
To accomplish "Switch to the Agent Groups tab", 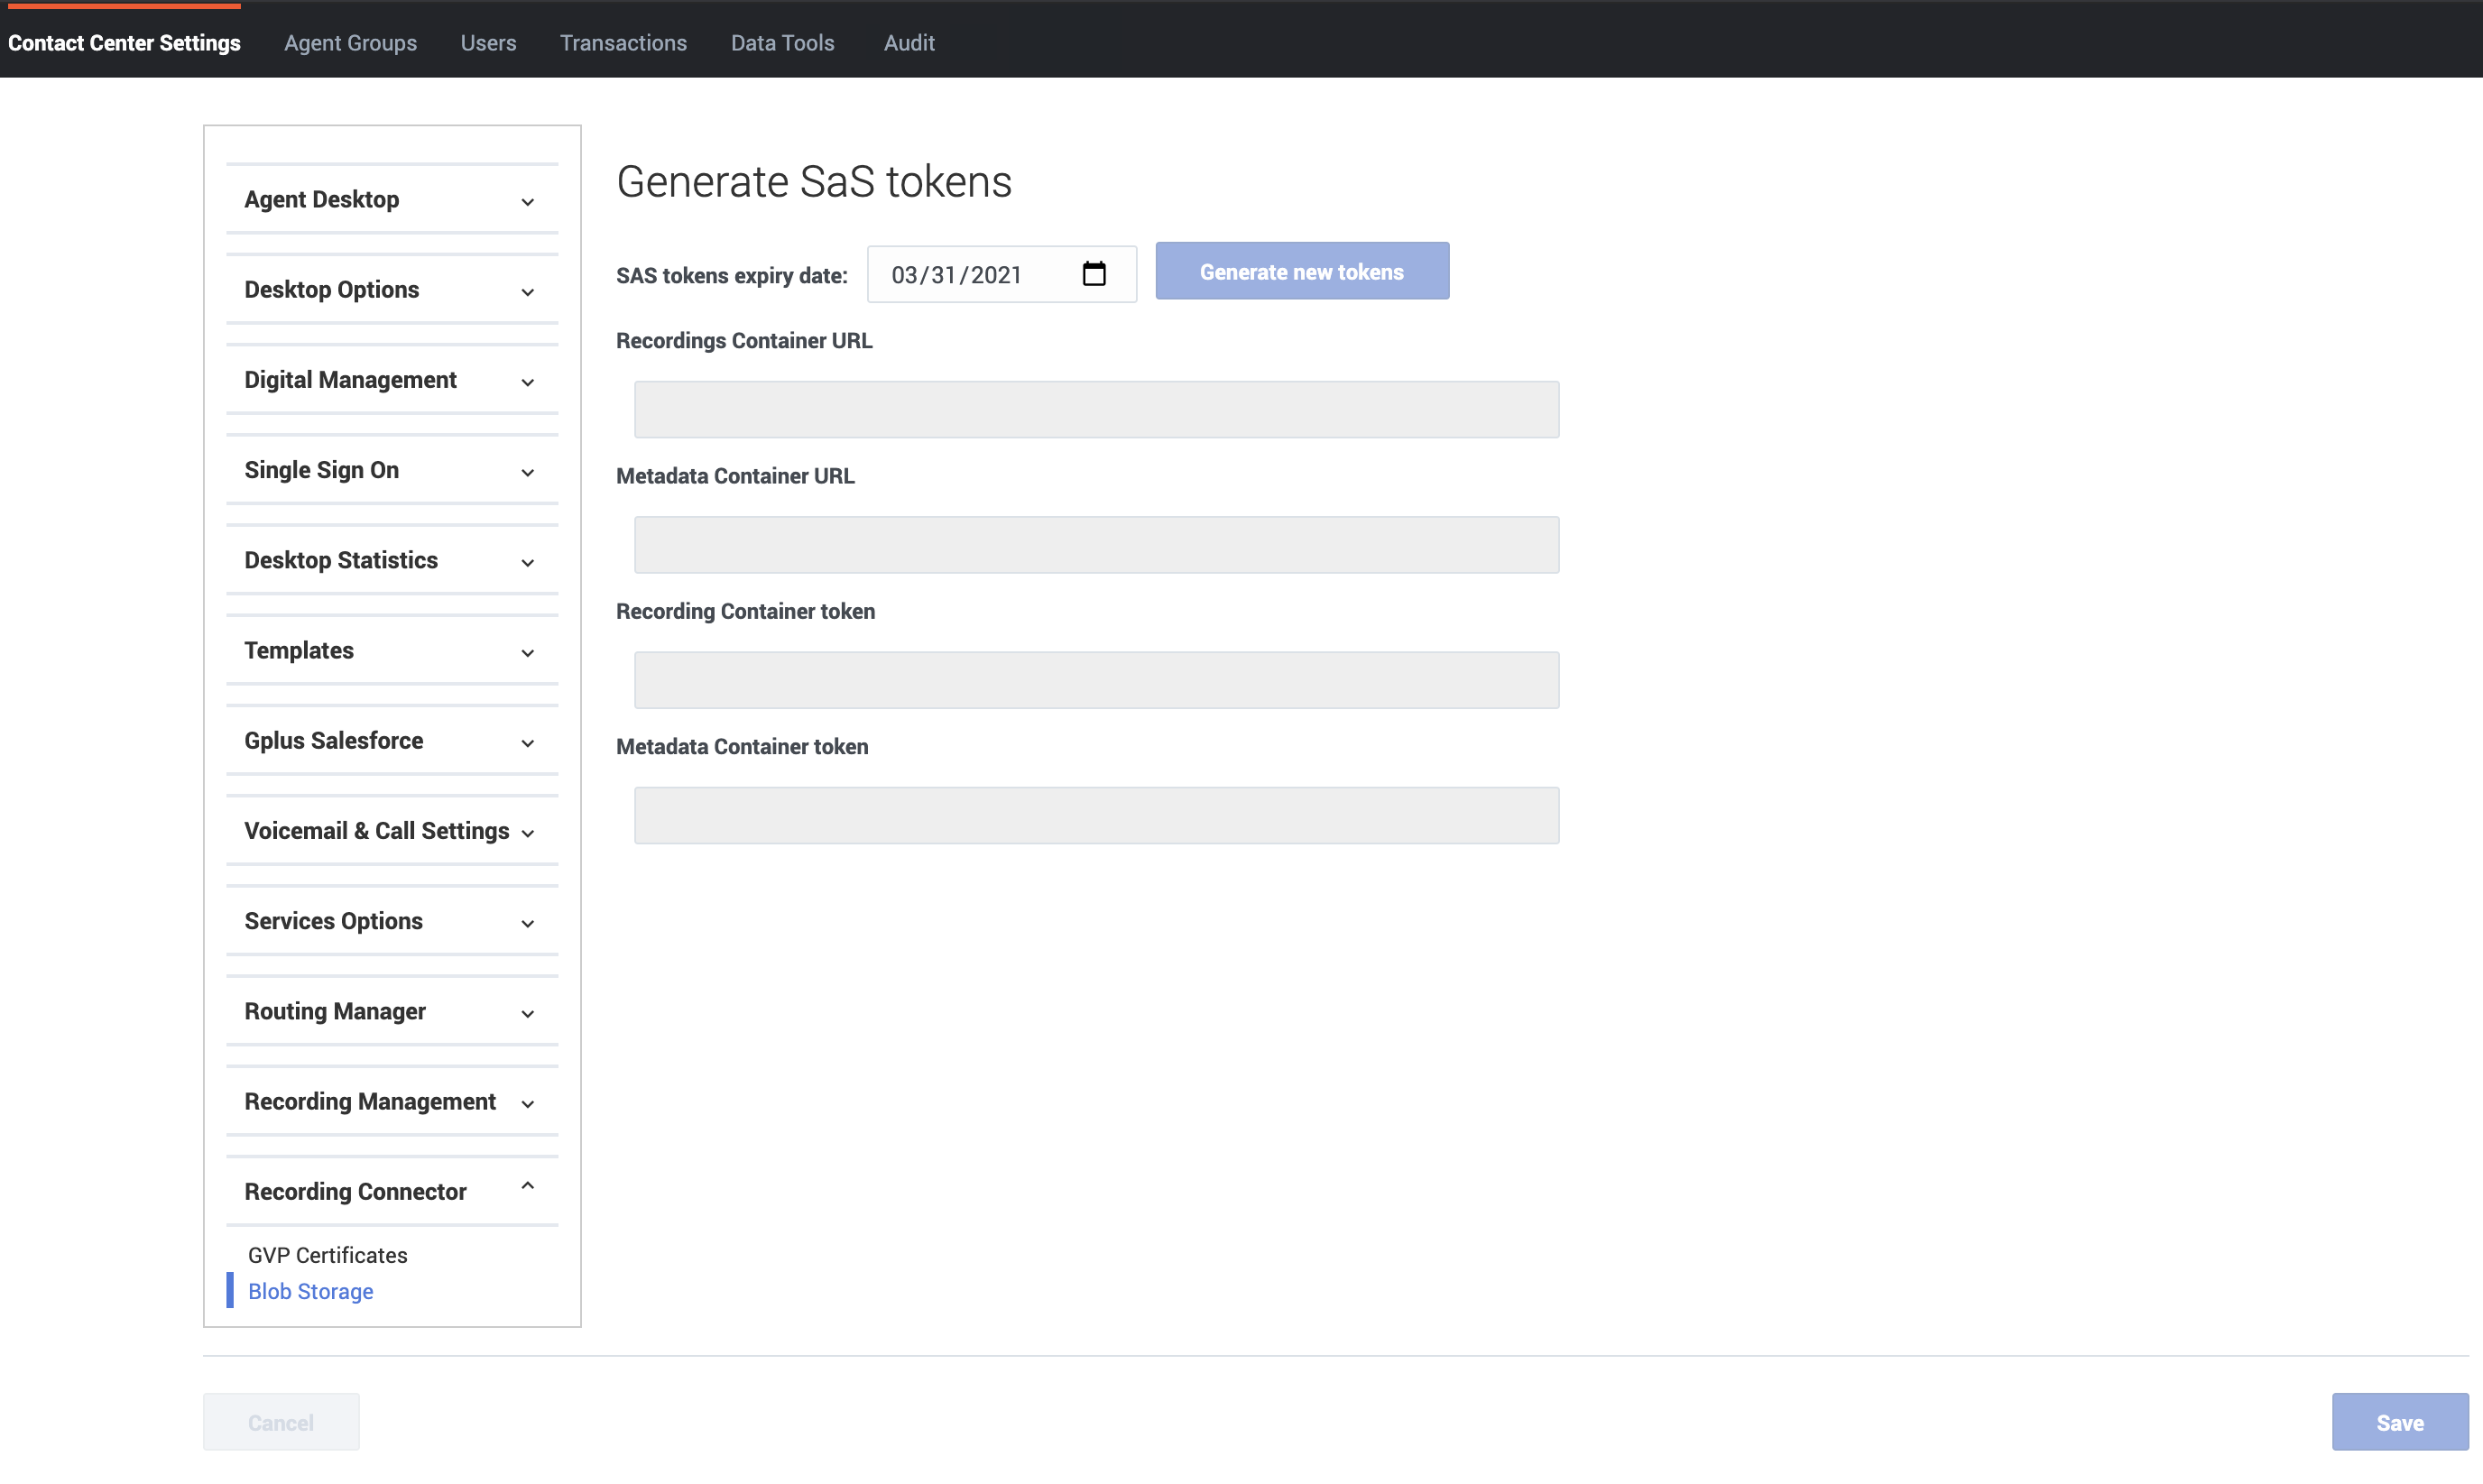I will pos(350,43).
